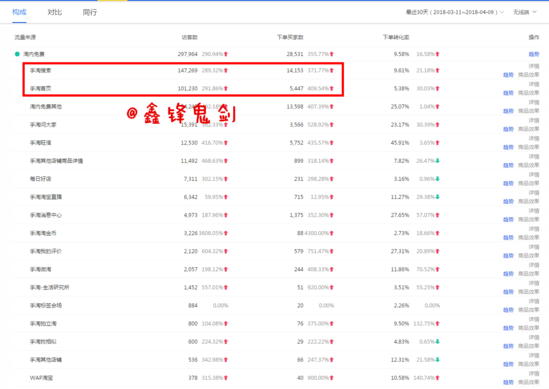Select the 手淘消息中心 source row label
Screen dimensions: 549x389
point(46,215)
